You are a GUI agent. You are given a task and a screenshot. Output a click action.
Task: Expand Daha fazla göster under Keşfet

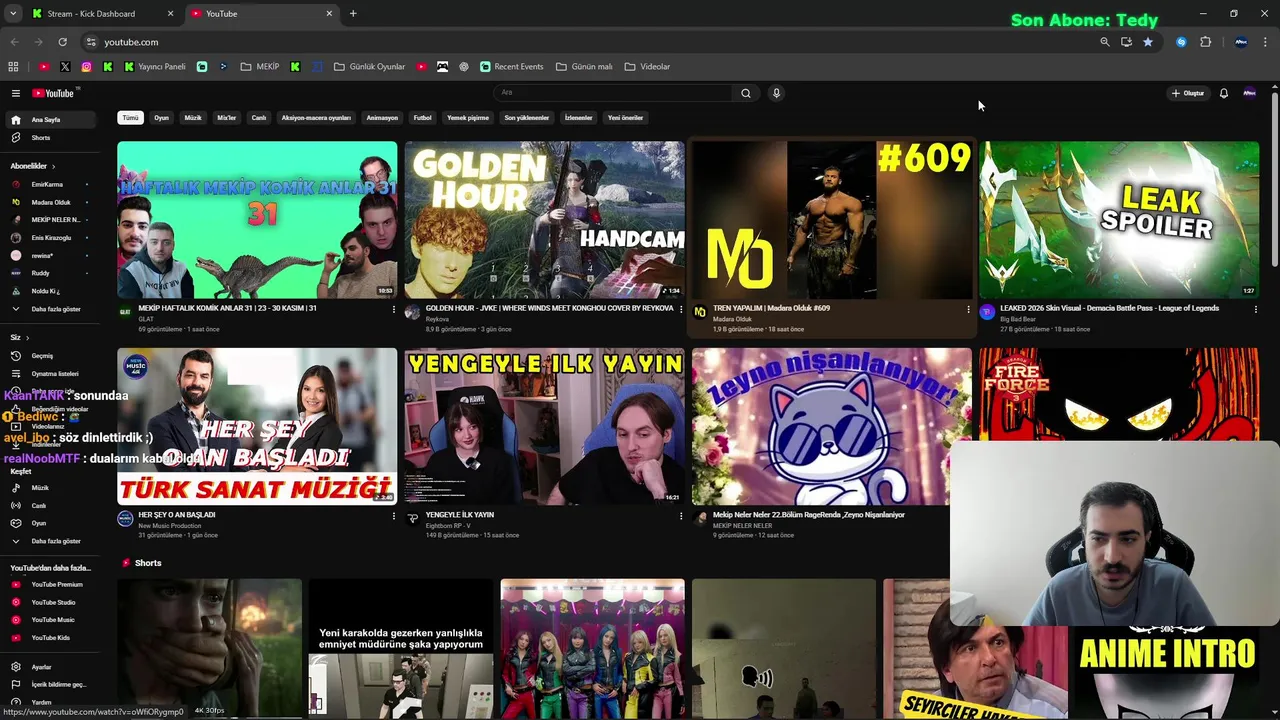coord(50,541)
